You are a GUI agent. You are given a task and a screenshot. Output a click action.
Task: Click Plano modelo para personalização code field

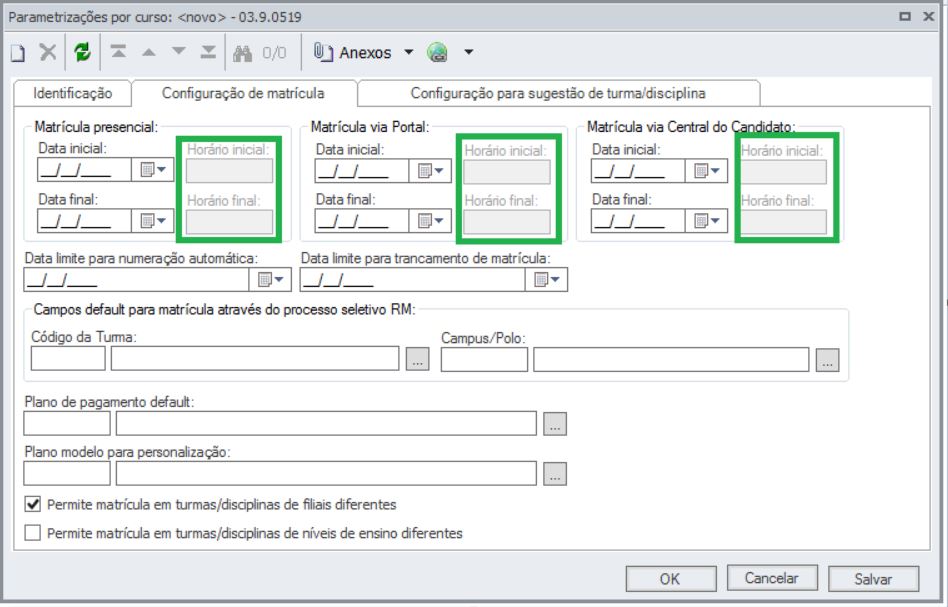tap(67, 473)
